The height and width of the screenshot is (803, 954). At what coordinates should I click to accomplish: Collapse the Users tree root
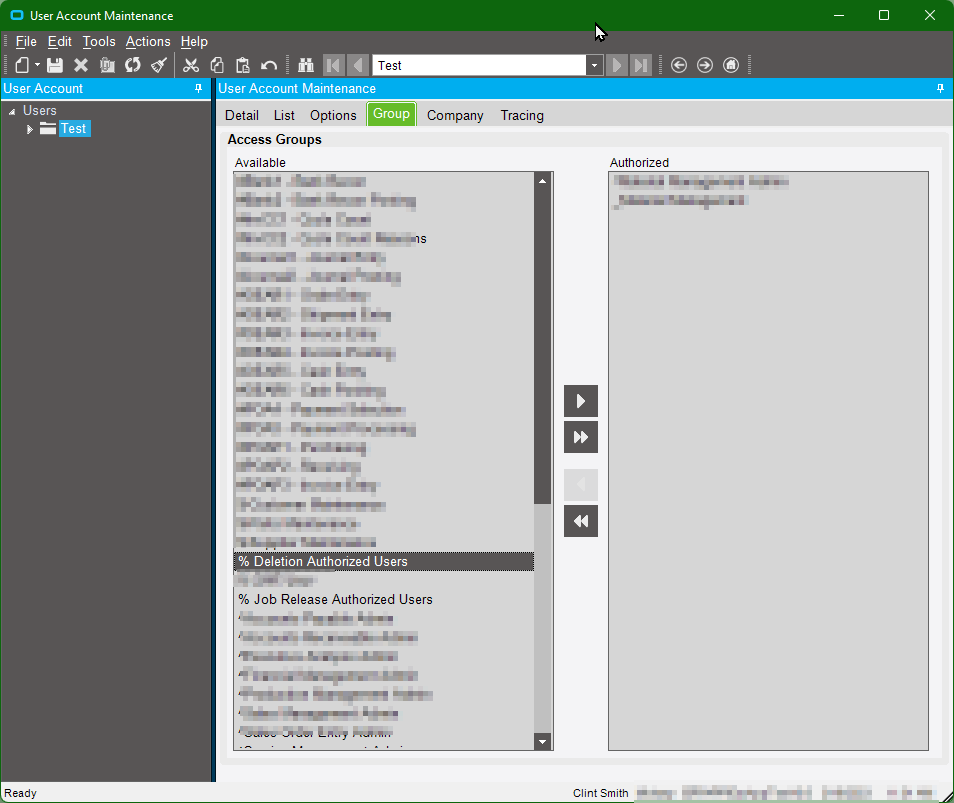click(12, 111)
